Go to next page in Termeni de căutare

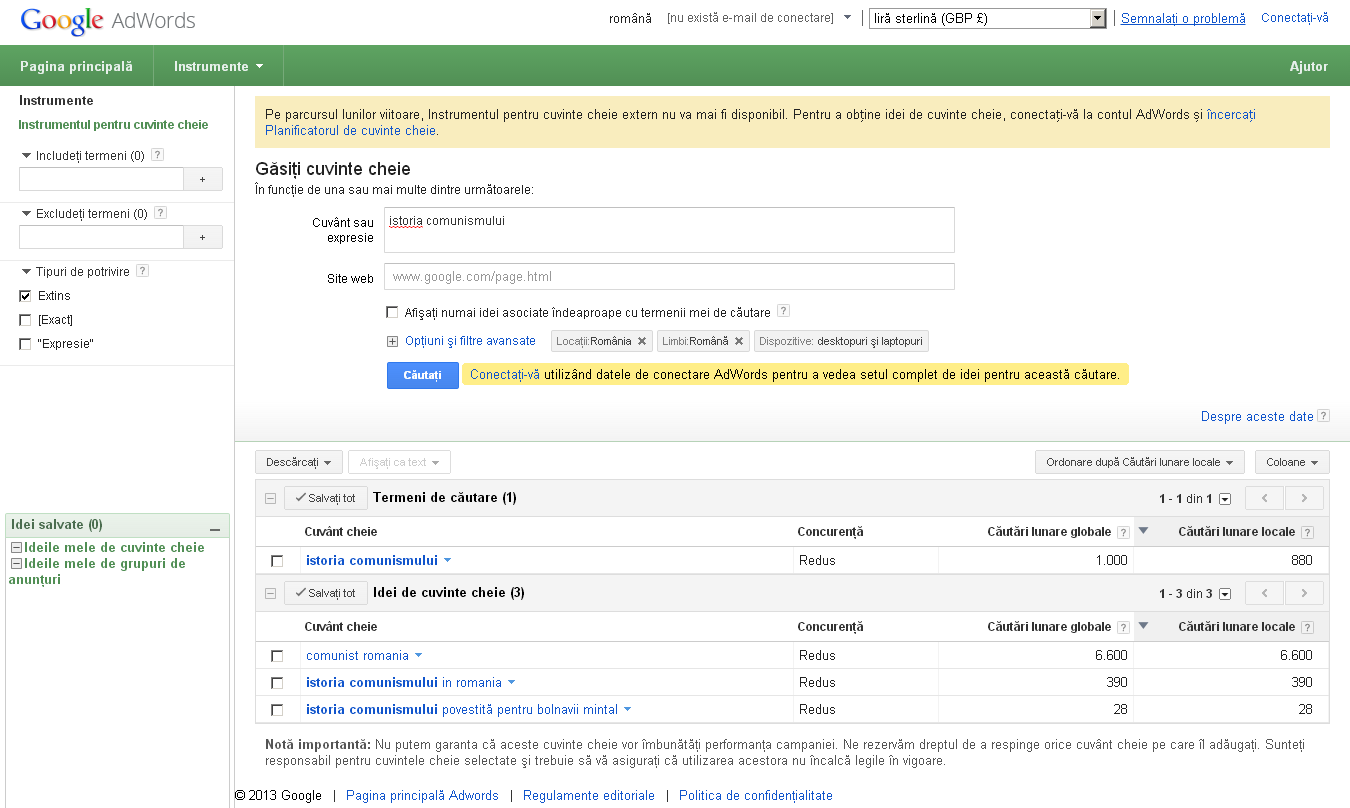pos(1304,498)
